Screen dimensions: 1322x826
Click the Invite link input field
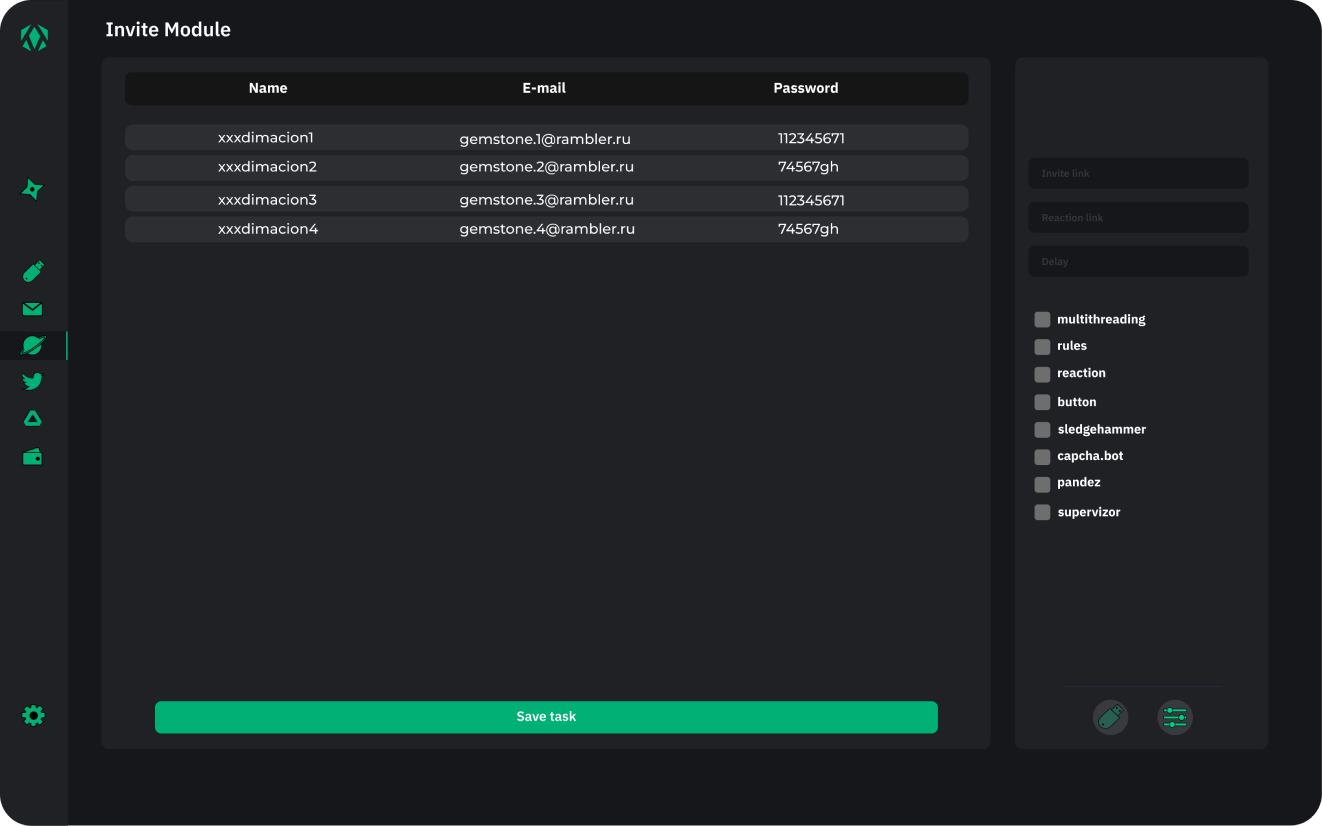(1138, 173)
